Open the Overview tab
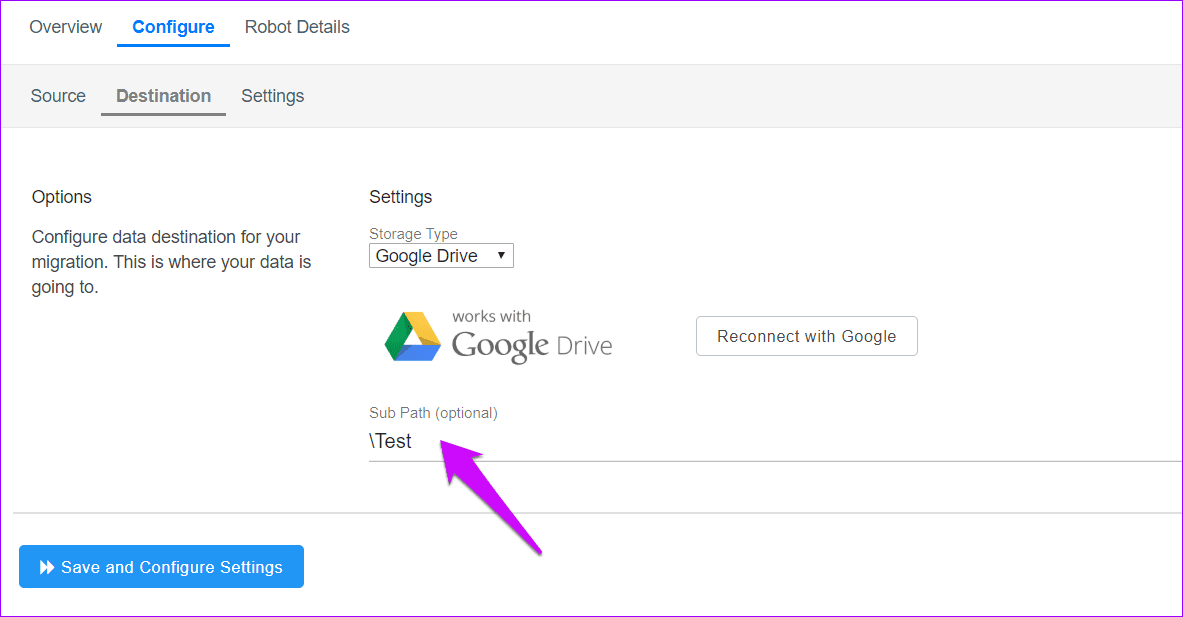The image size is (1183, 617). click(x=66, y=27)
